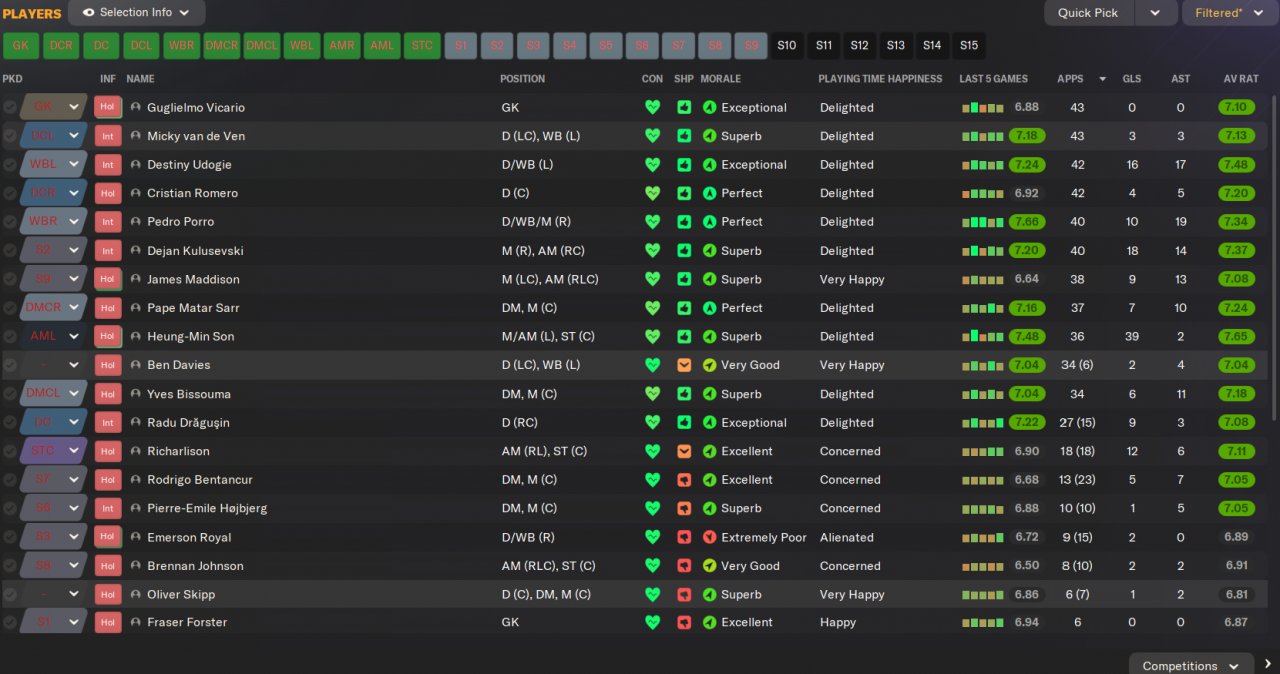The height and width of the screenshot is (674, 1280).
Task: Click Pedro Porro's last 5 games bars
Action: (x=982, y=222)
